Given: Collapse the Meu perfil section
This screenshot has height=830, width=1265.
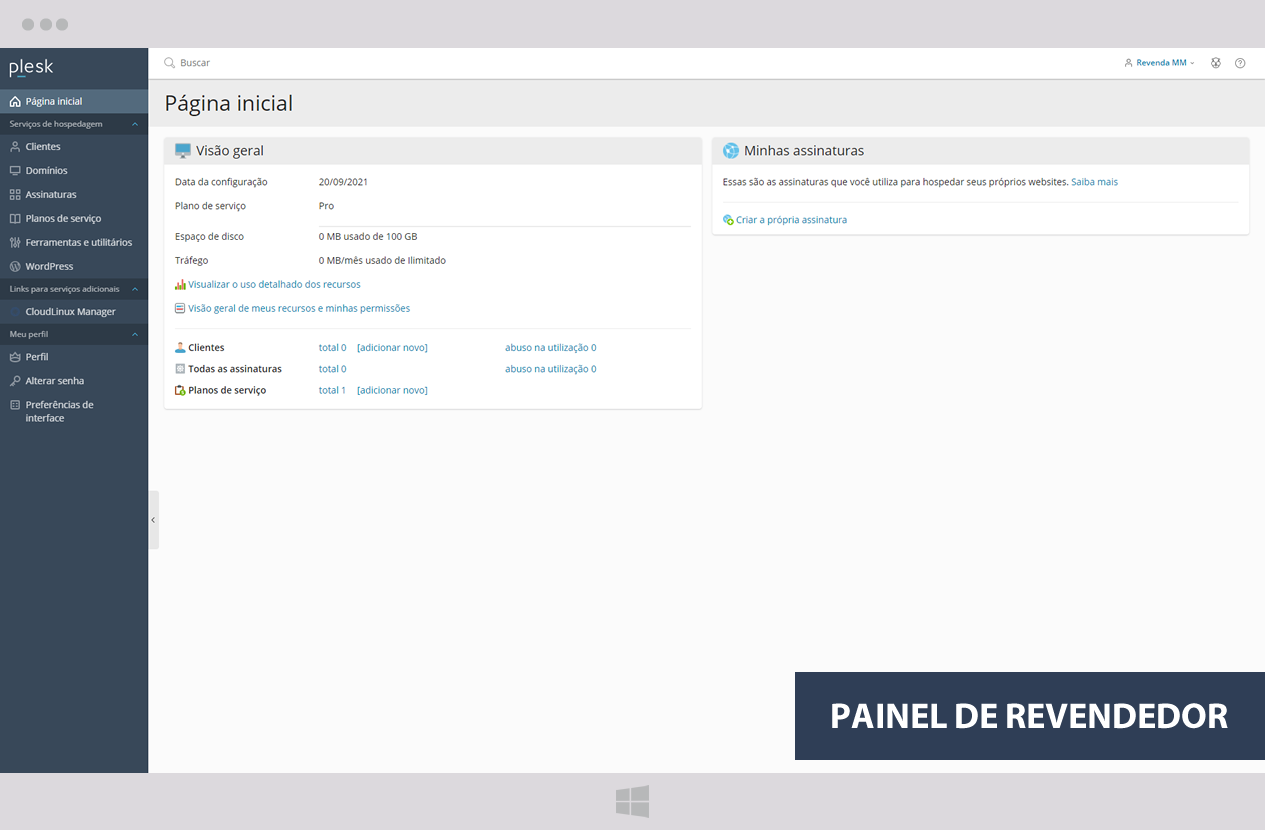Looking at the screenshot, I should point(135,334).
